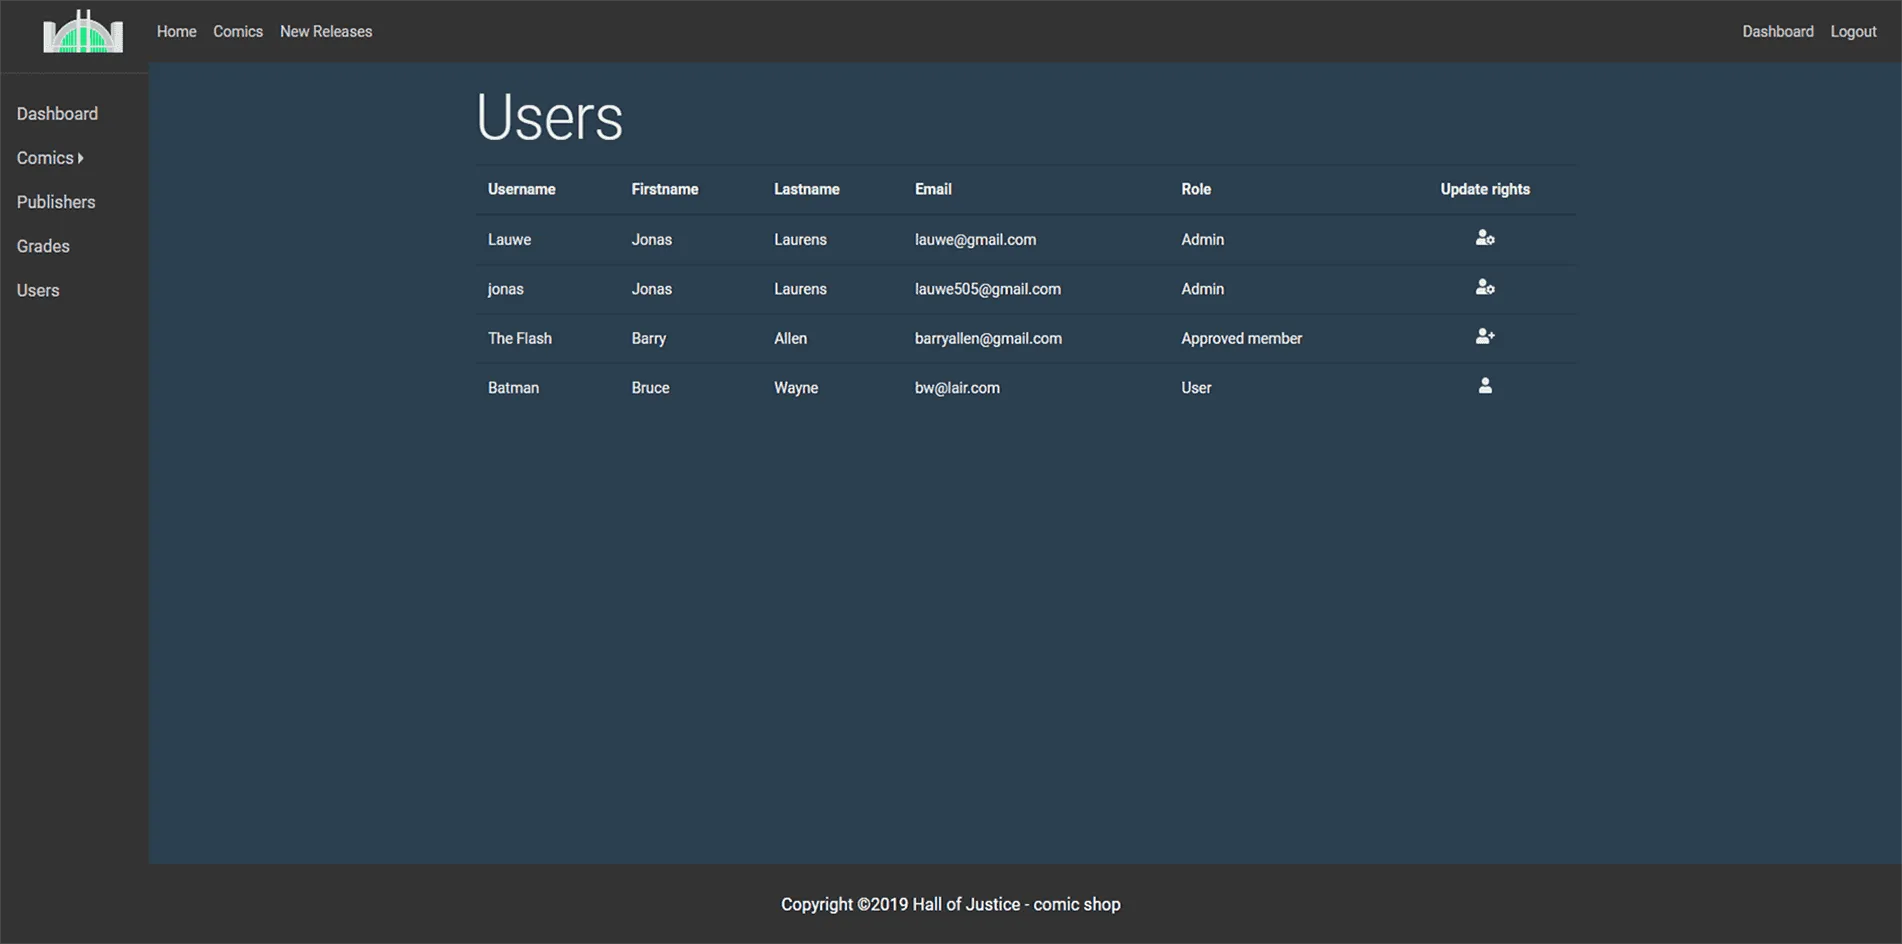The image size is (1902, 944).
Task: Click firstname Jonas in Lauwe's row
Action: (651, 239)
